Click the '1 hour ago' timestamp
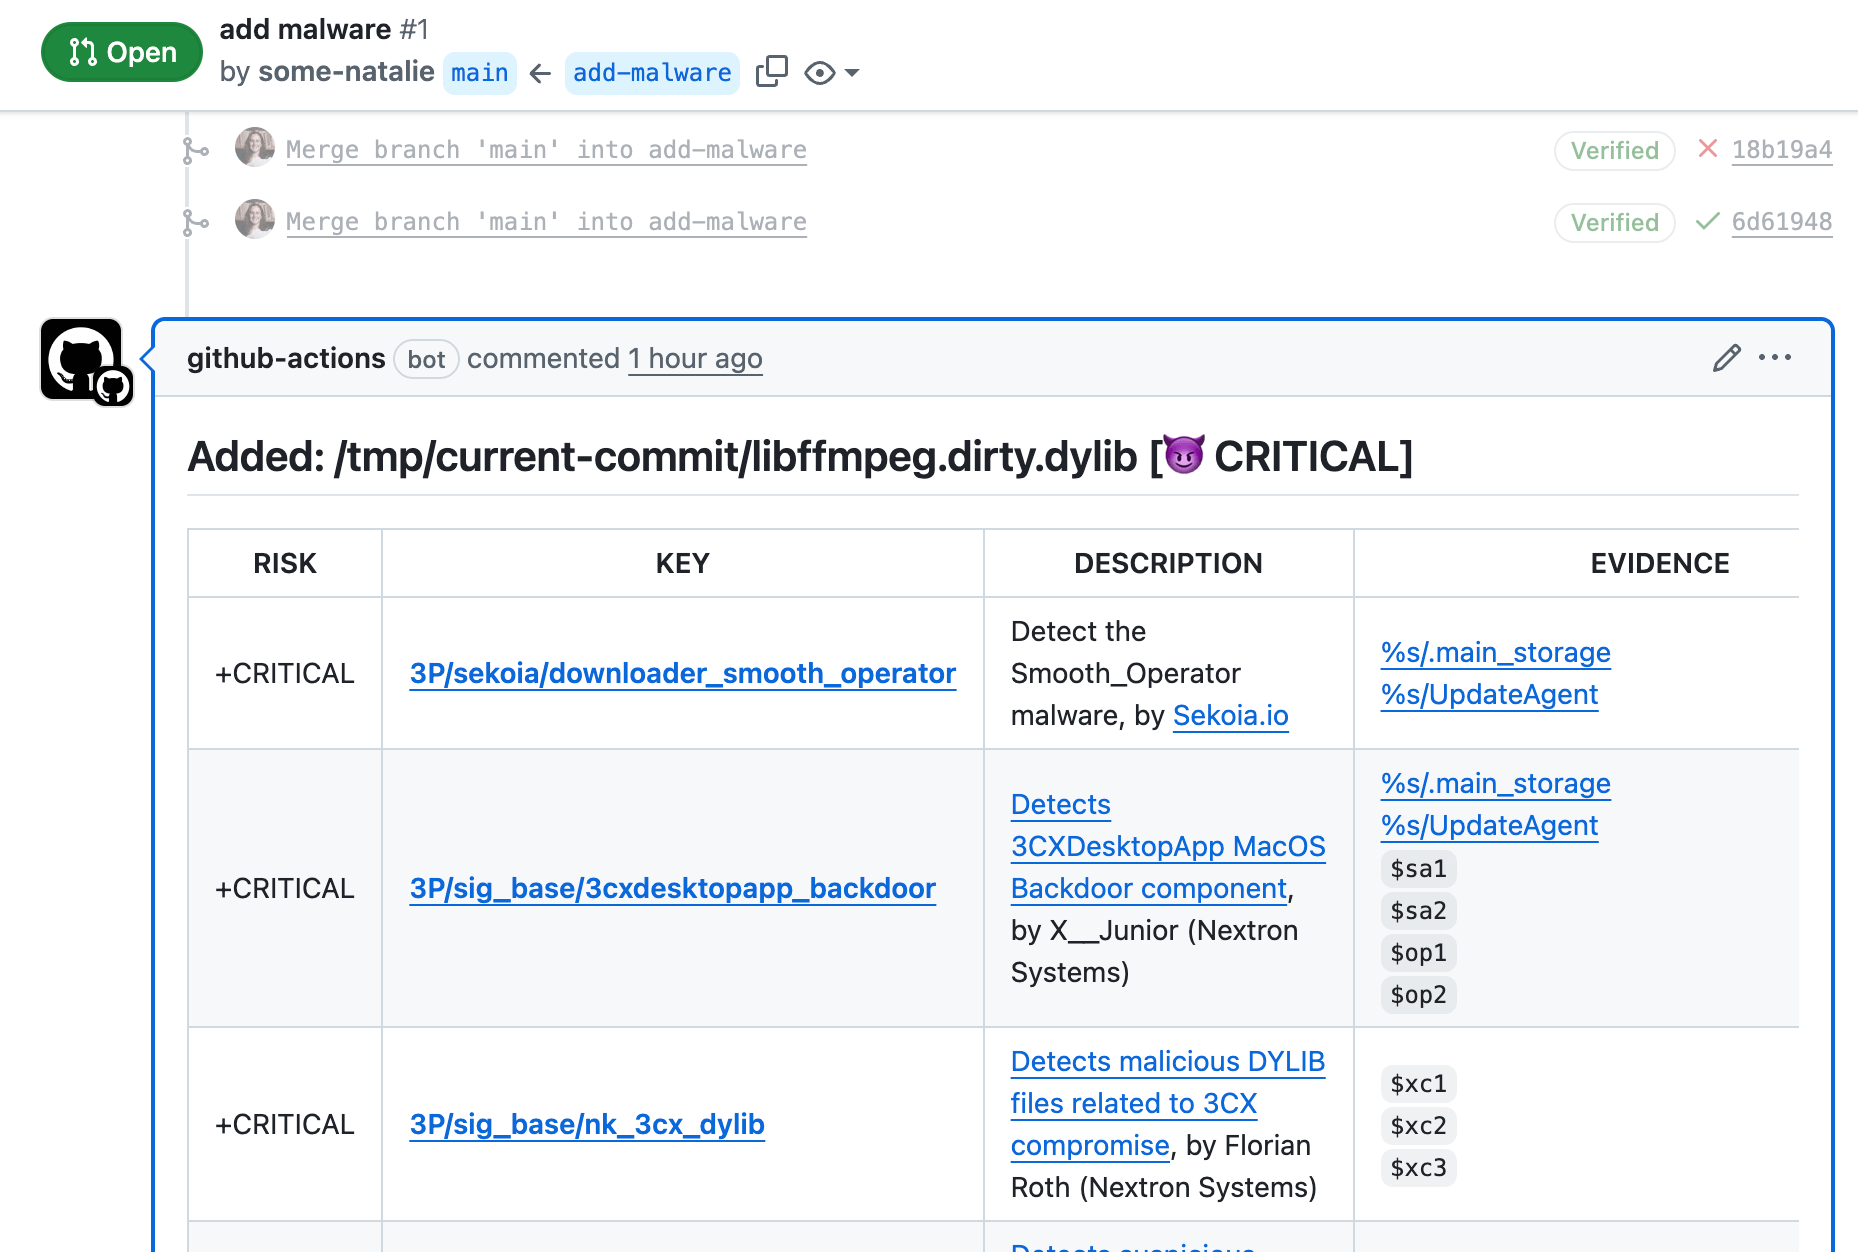This screenshot has width=1858, height=1252. [x=695, y=359]
